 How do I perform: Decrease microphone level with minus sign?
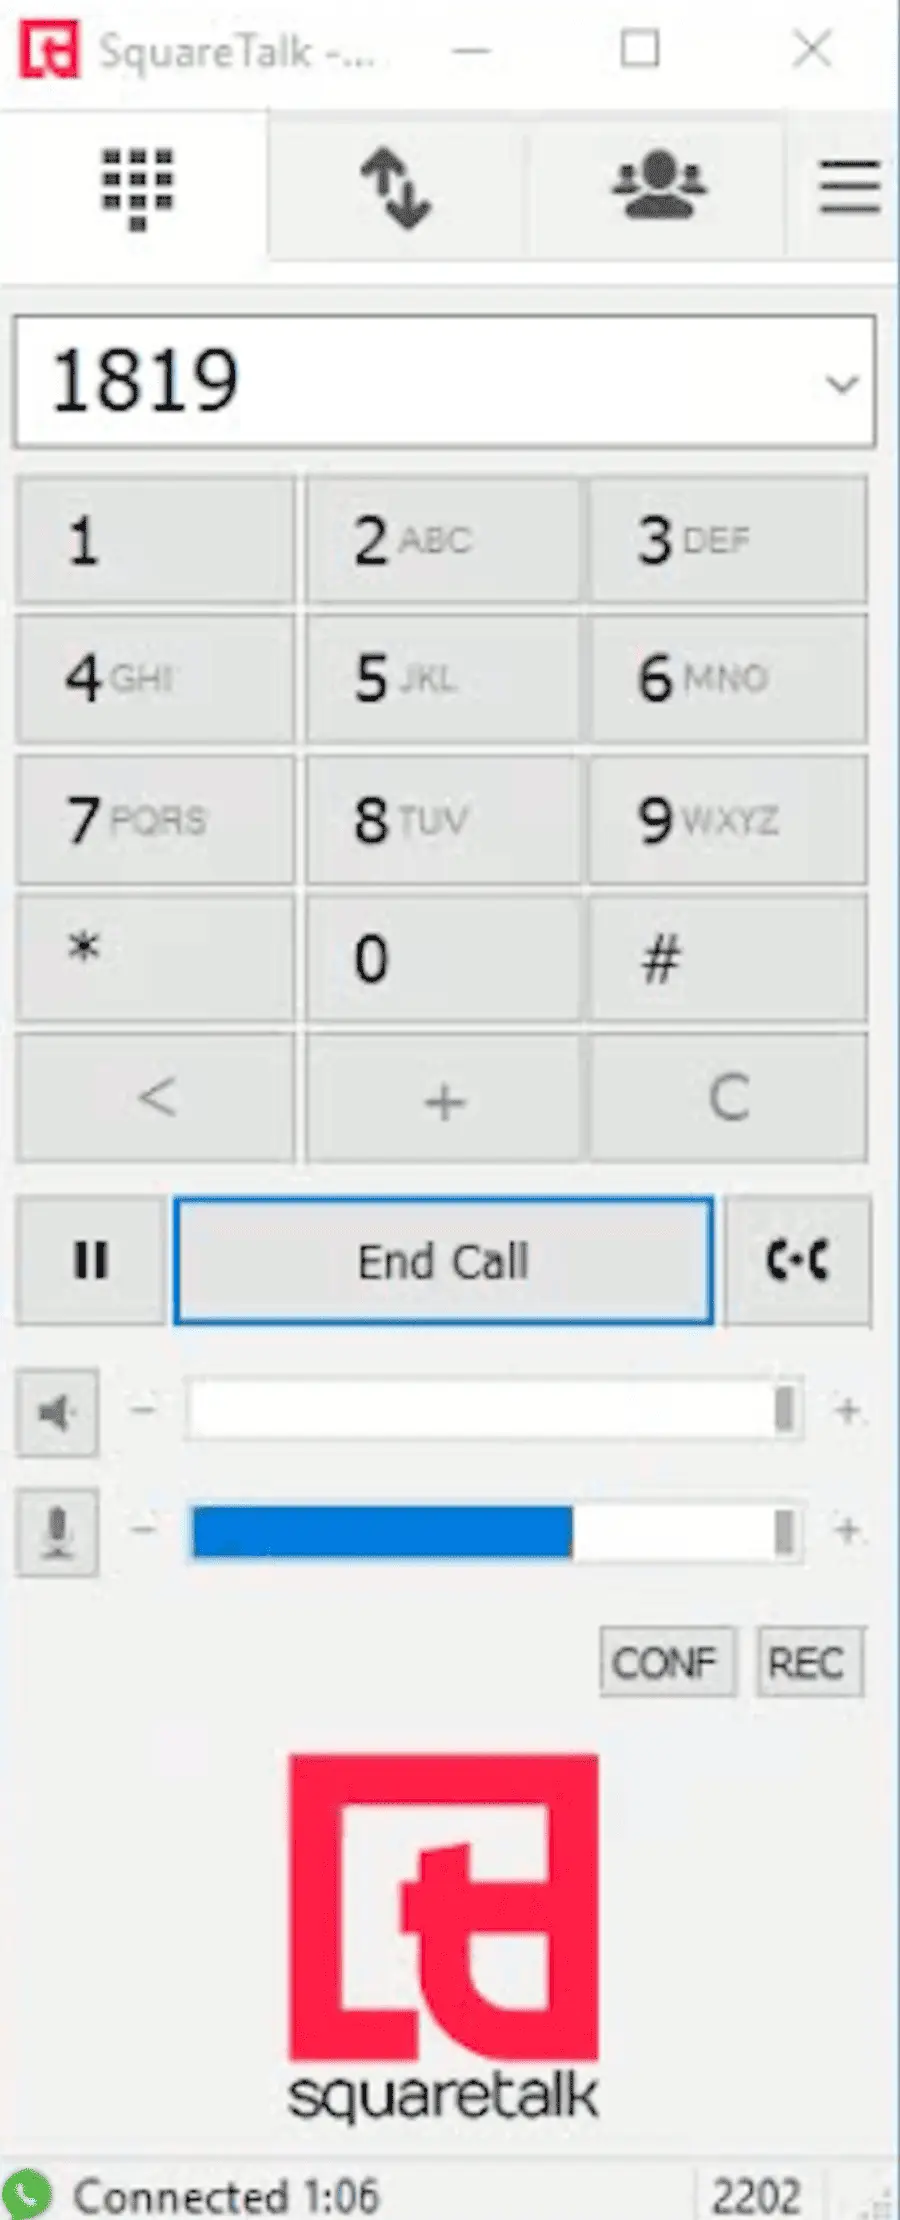click(144, 1529)
